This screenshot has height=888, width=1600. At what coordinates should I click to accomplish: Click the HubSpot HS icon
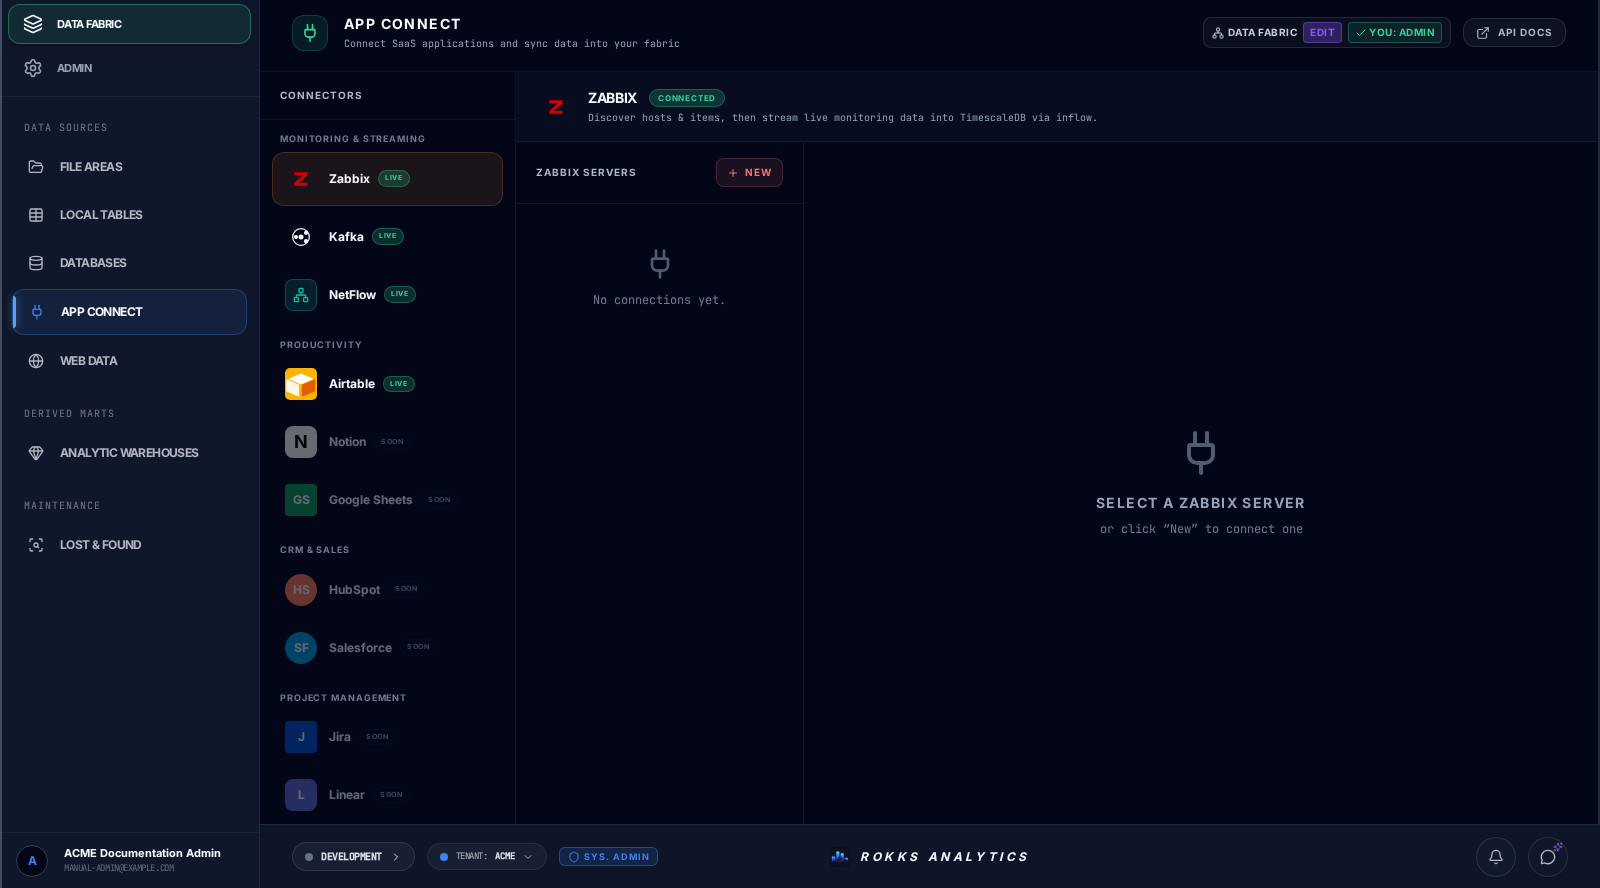pyautogui.click(x=301, y=590)
